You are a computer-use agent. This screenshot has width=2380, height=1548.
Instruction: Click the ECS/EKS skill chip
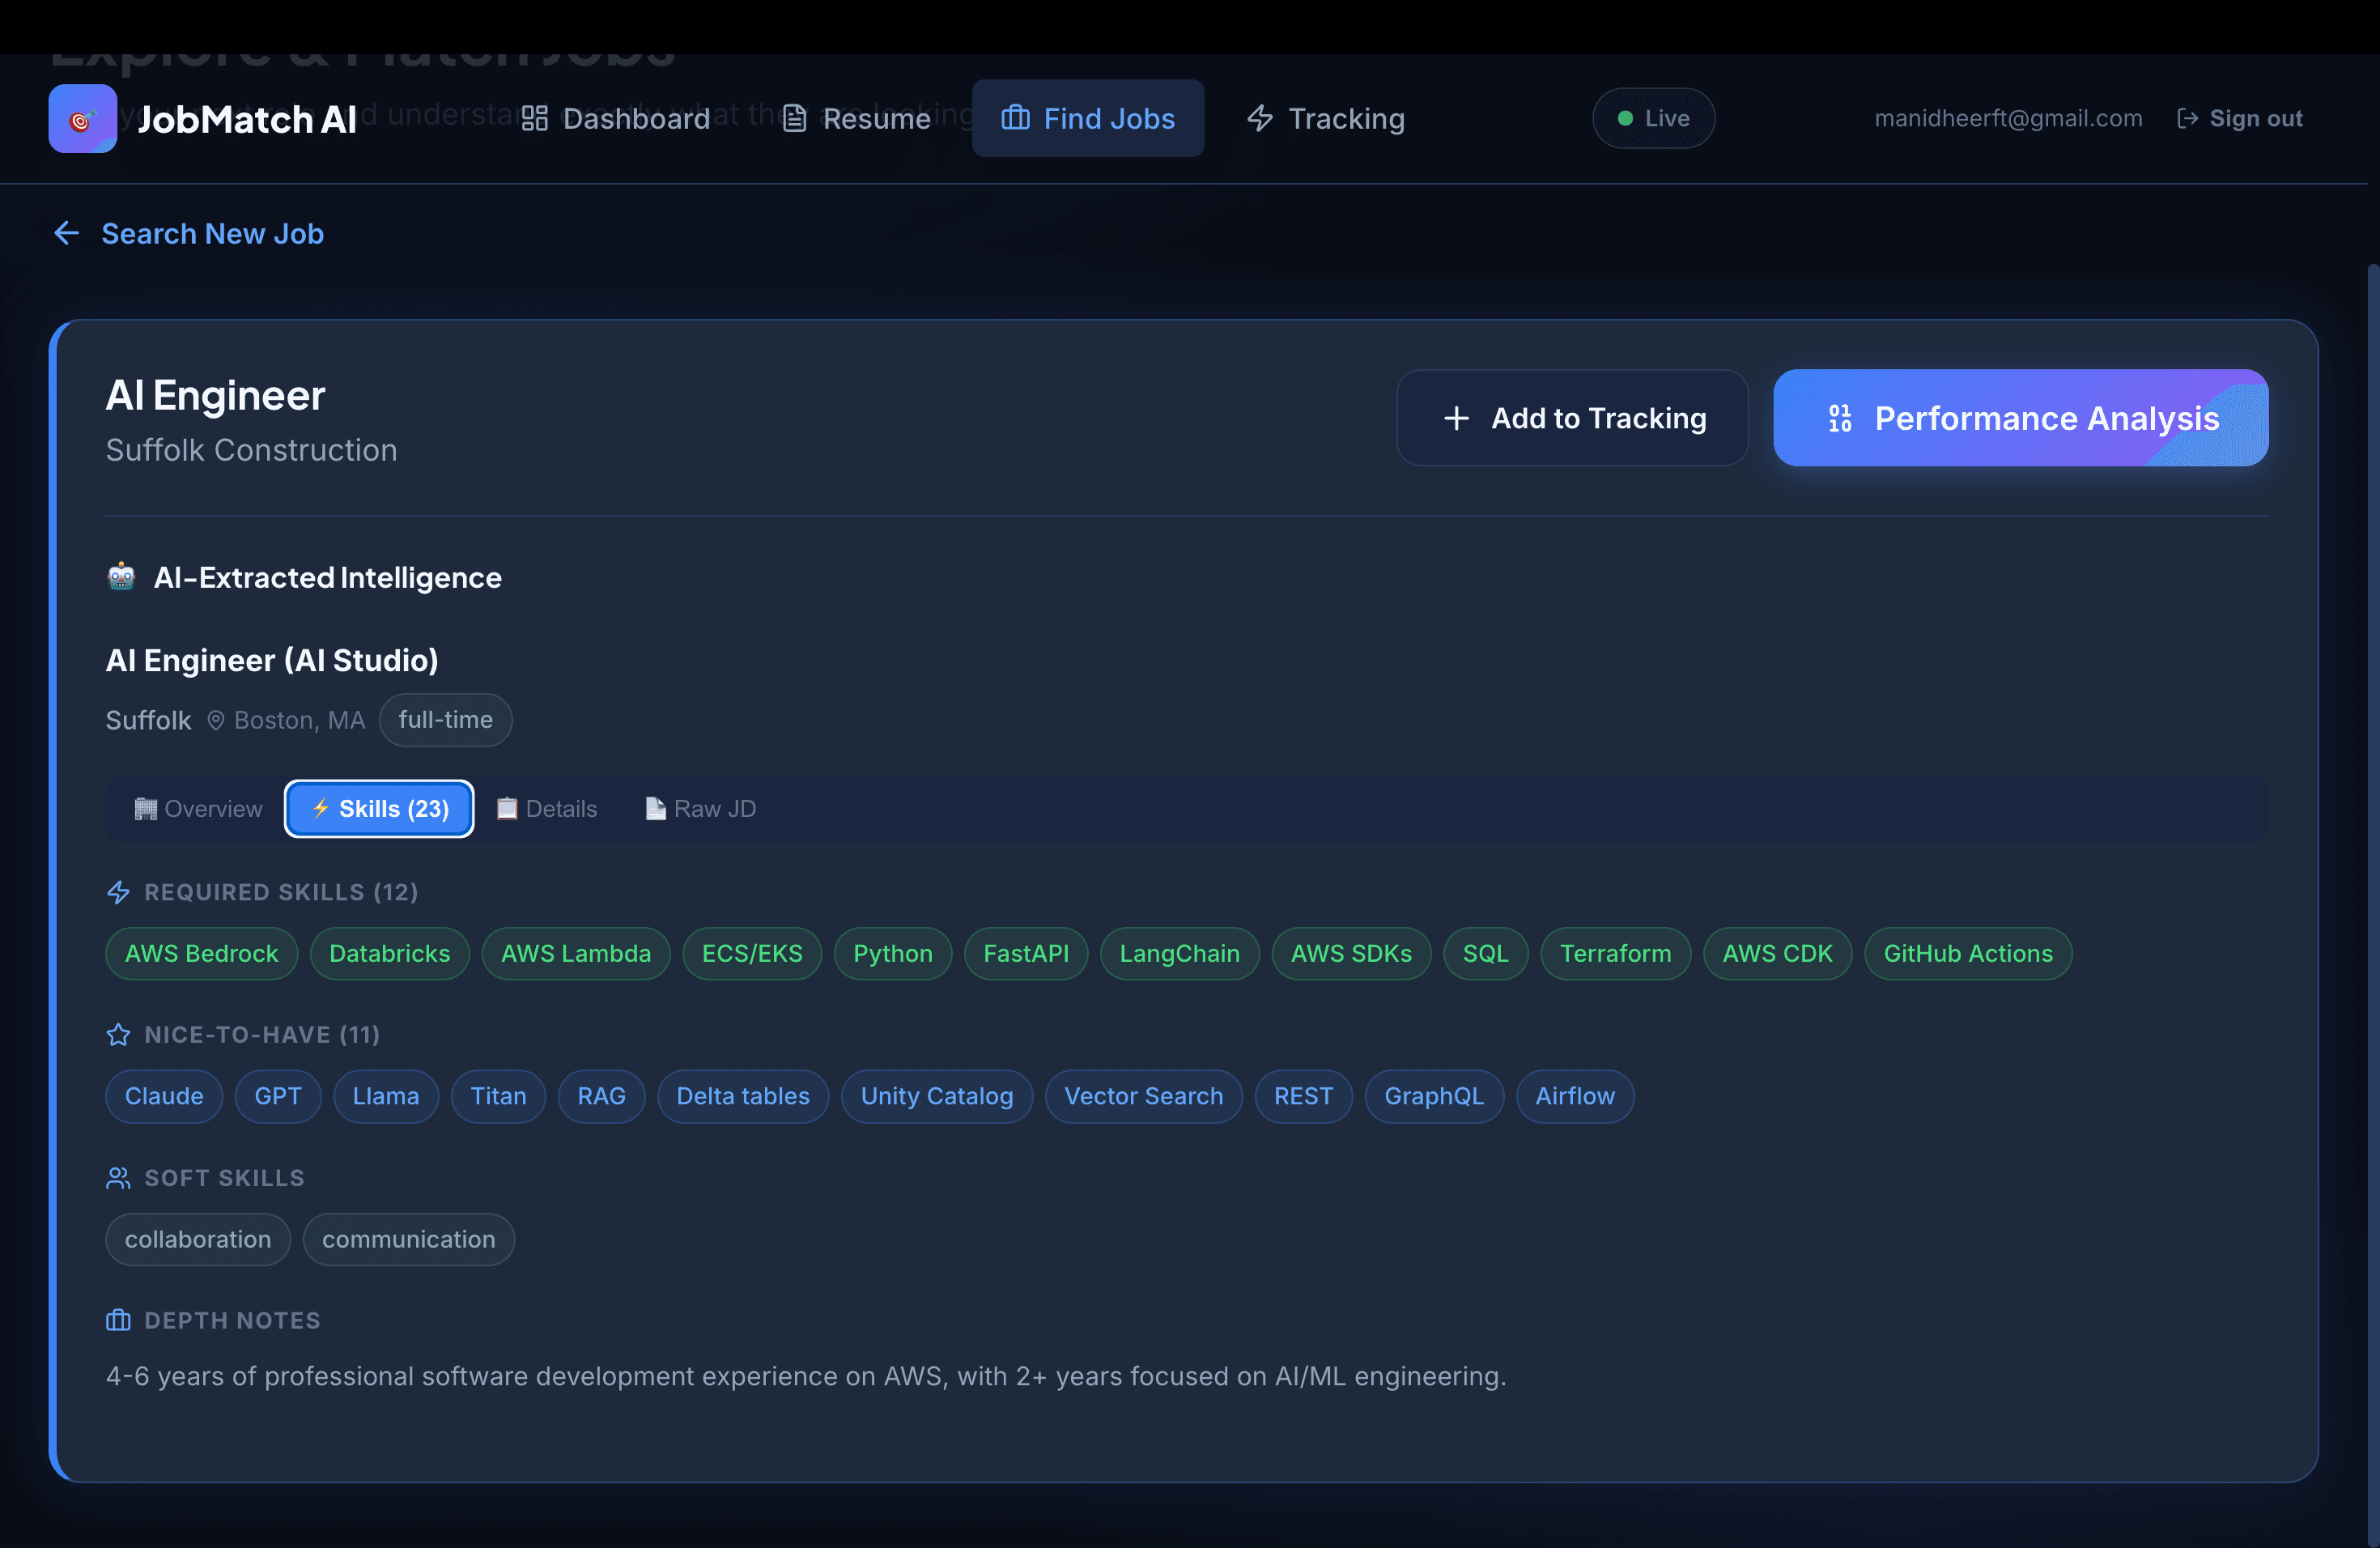(752, 954)
